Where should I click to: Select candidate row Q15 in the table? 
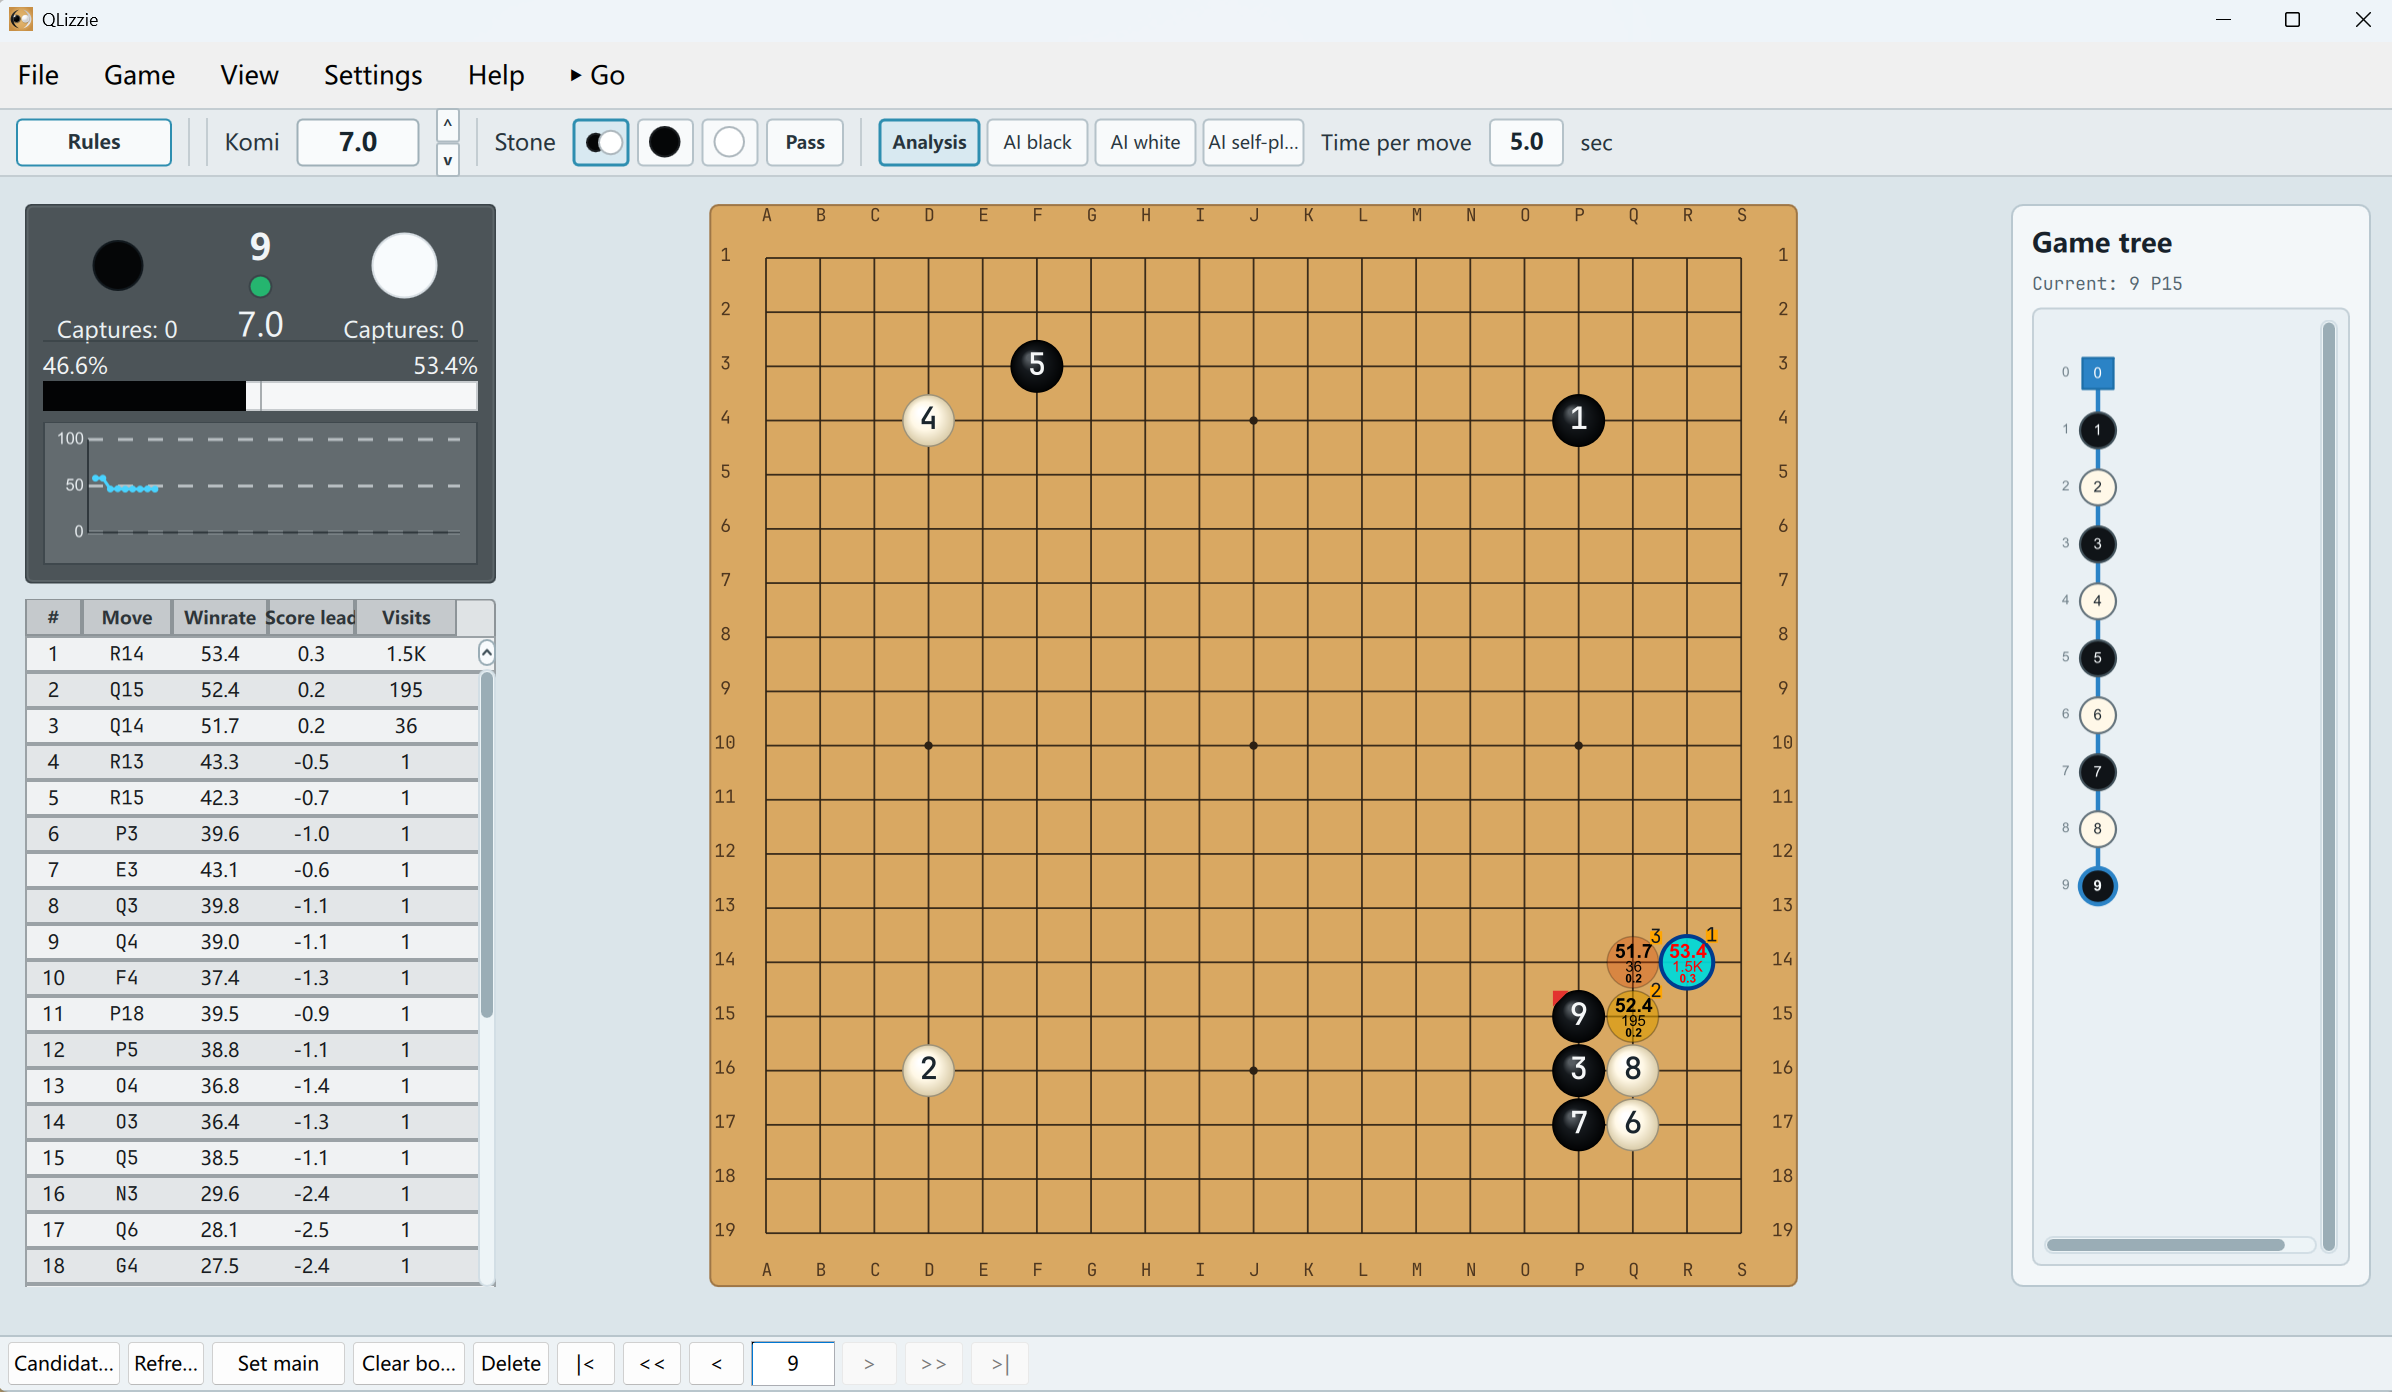[253, 690]
